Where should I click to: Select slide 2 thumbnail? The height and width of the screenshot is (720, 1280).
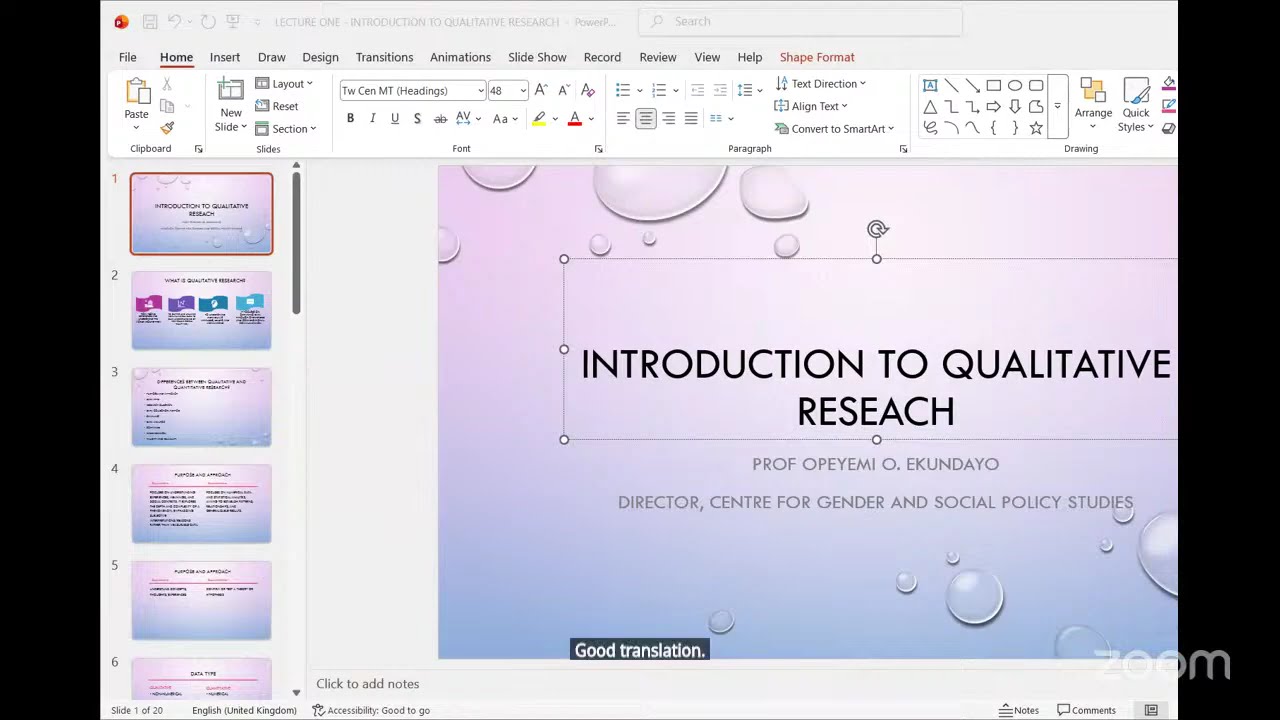coord(201,310)
